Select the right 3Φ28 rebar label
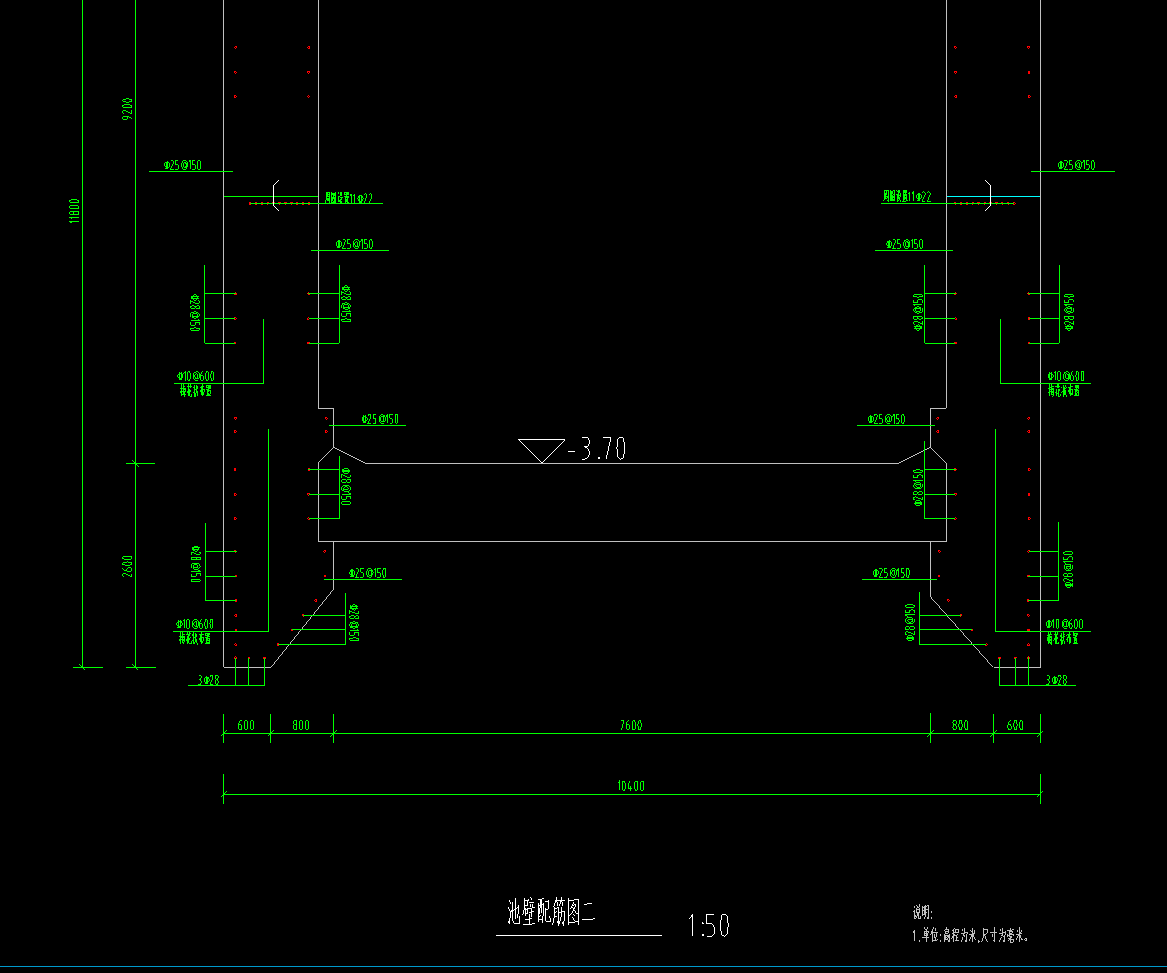1167x973 pixels. pos(1056,680)
